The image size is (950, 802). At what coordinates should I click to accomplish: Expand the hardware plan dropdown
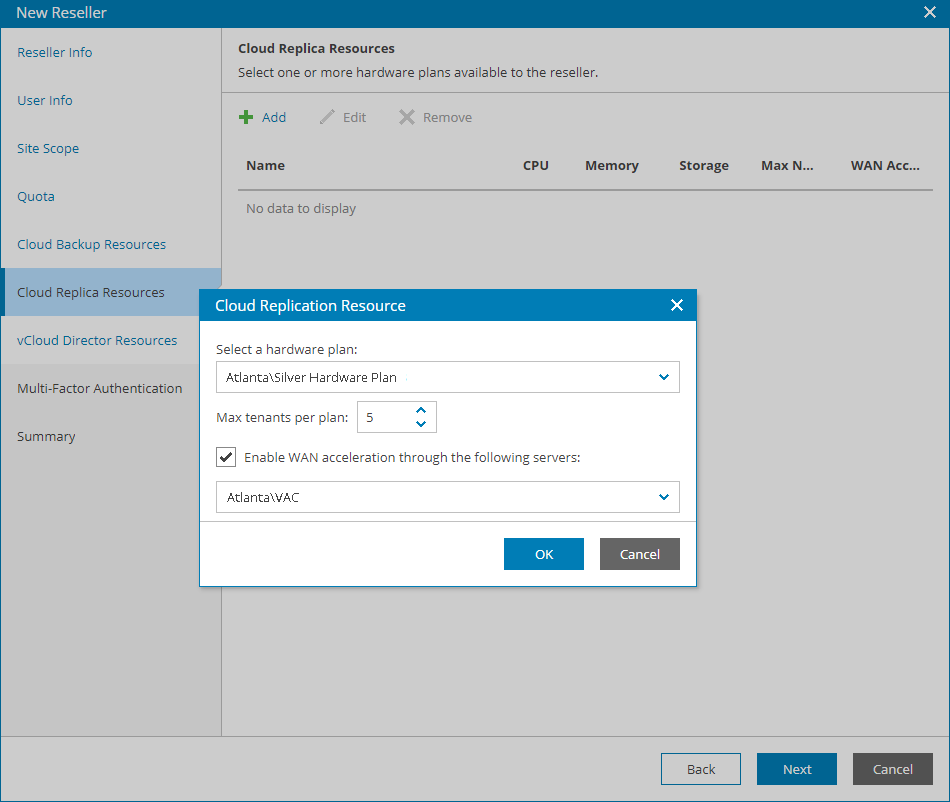point(664,377)
